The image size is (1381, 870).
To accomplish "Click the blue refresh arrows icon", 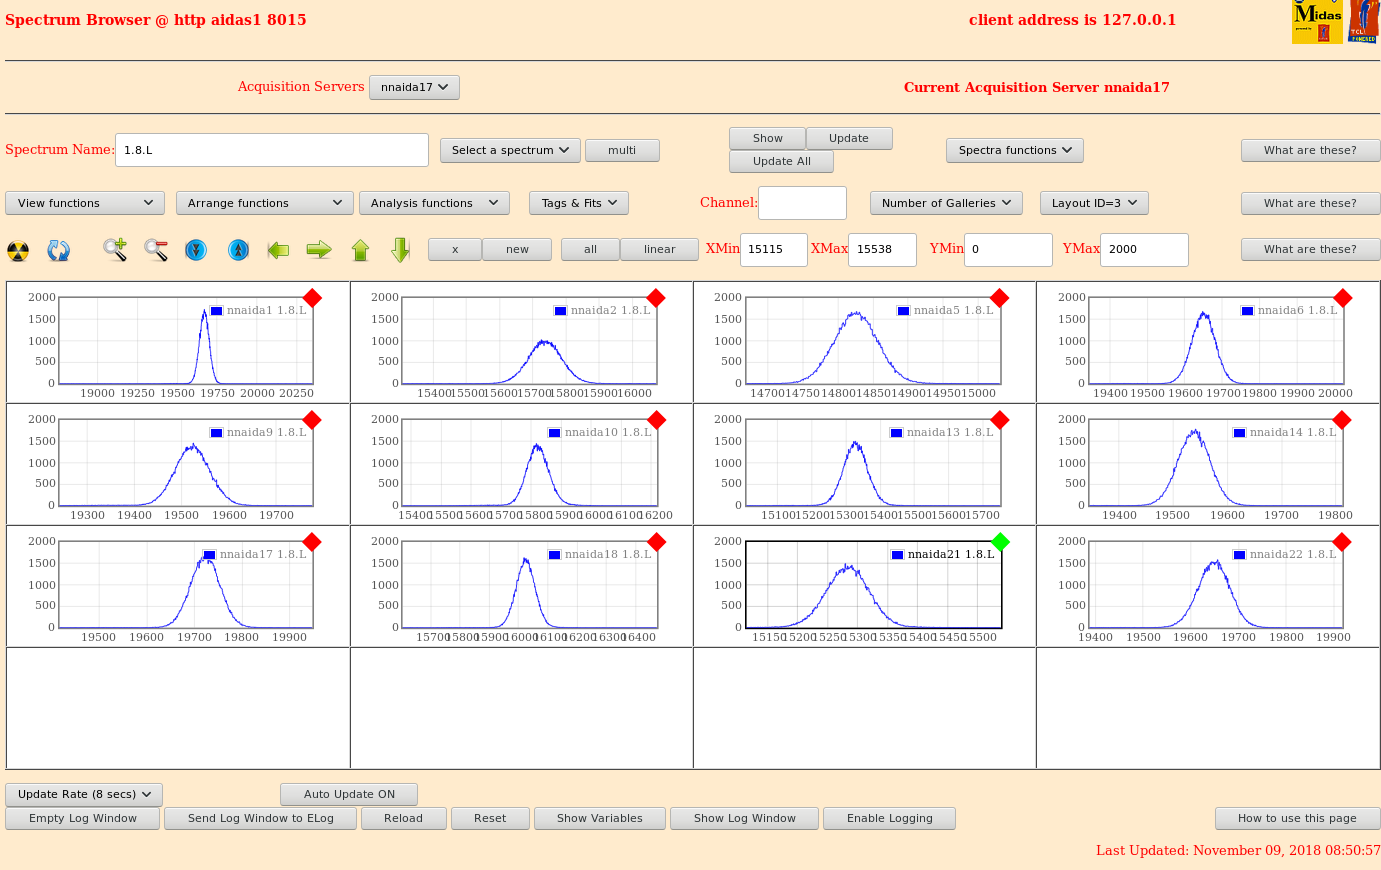I will point(59,250).
